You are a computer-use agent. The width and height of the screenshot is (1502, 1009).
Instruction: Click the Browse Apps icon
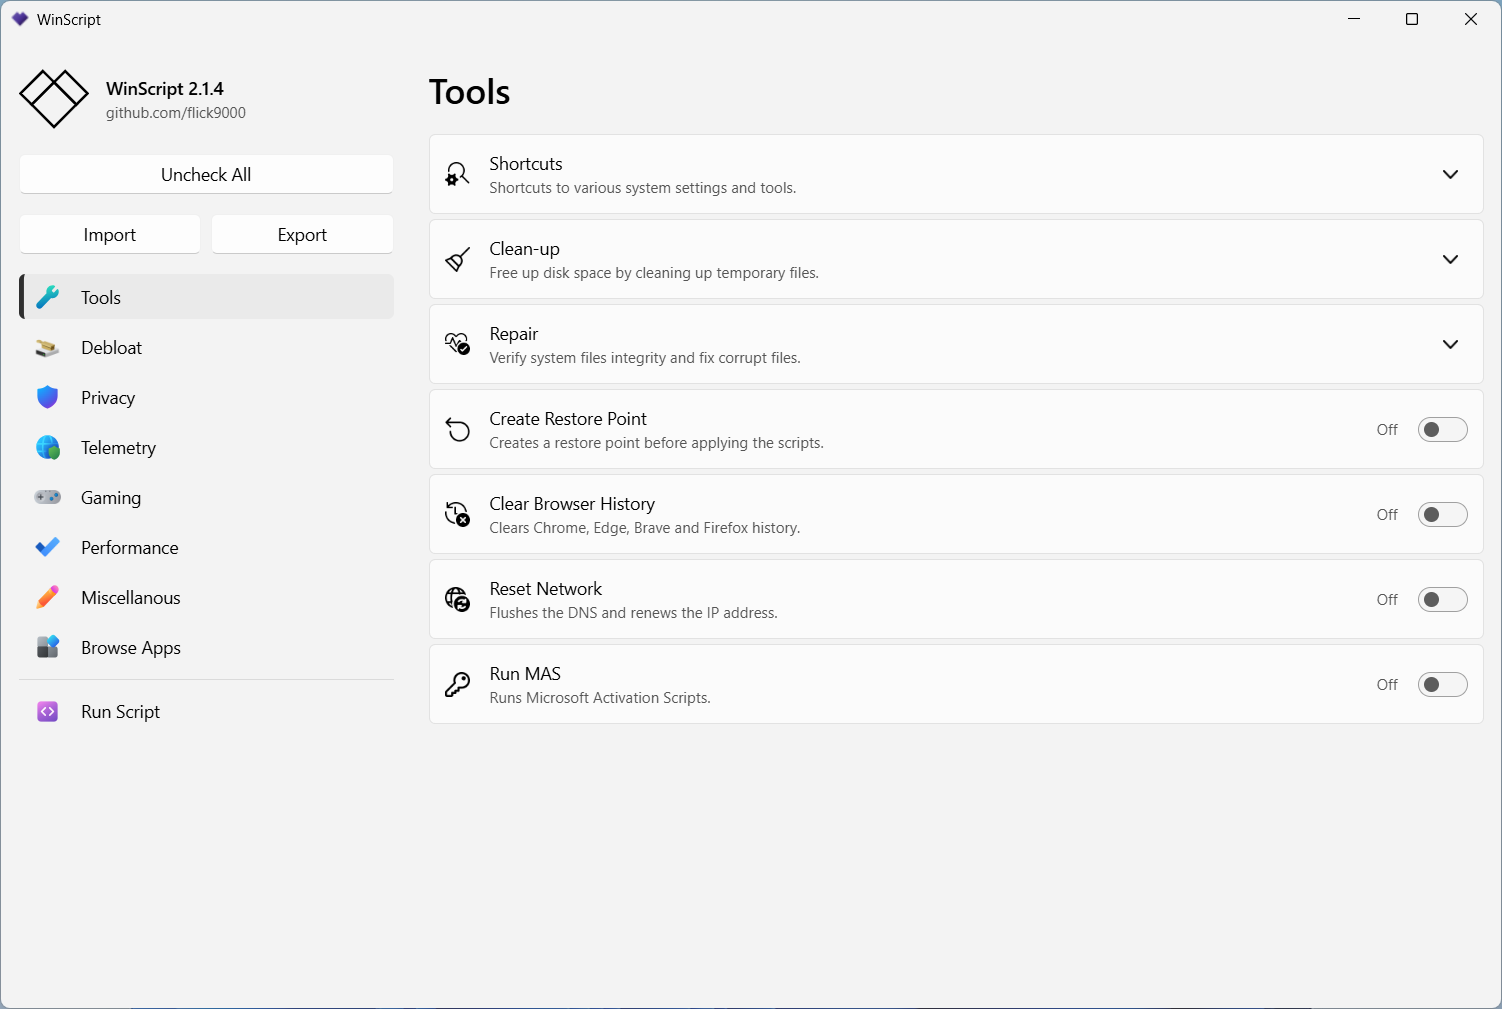coord(47,648)
